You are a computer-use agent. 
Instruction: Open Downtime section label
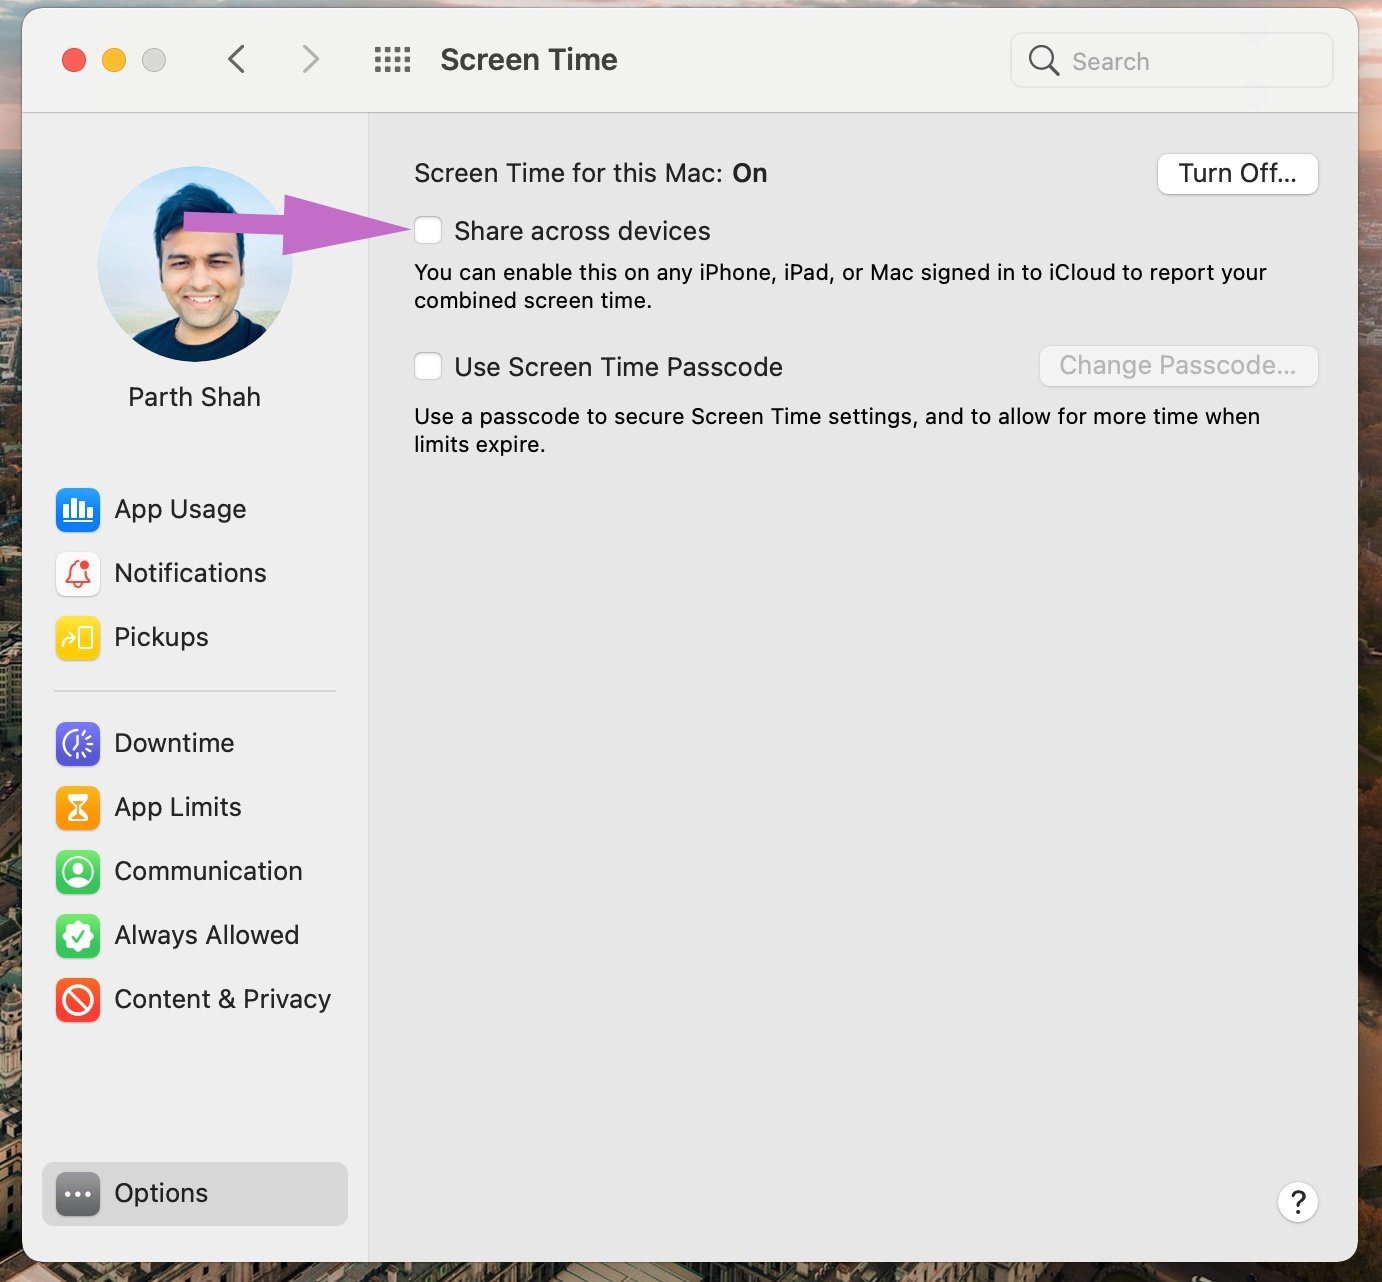point(174,743)
